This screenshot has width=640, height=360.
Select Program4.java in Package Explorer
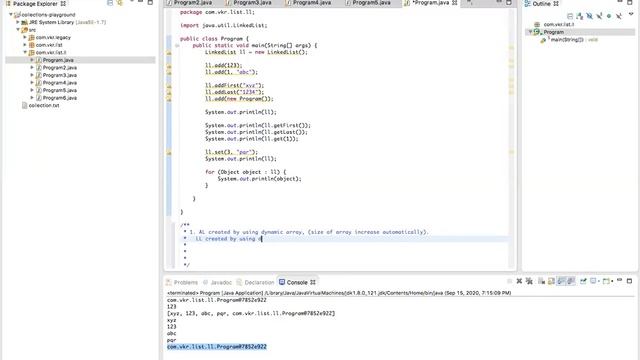60,82
